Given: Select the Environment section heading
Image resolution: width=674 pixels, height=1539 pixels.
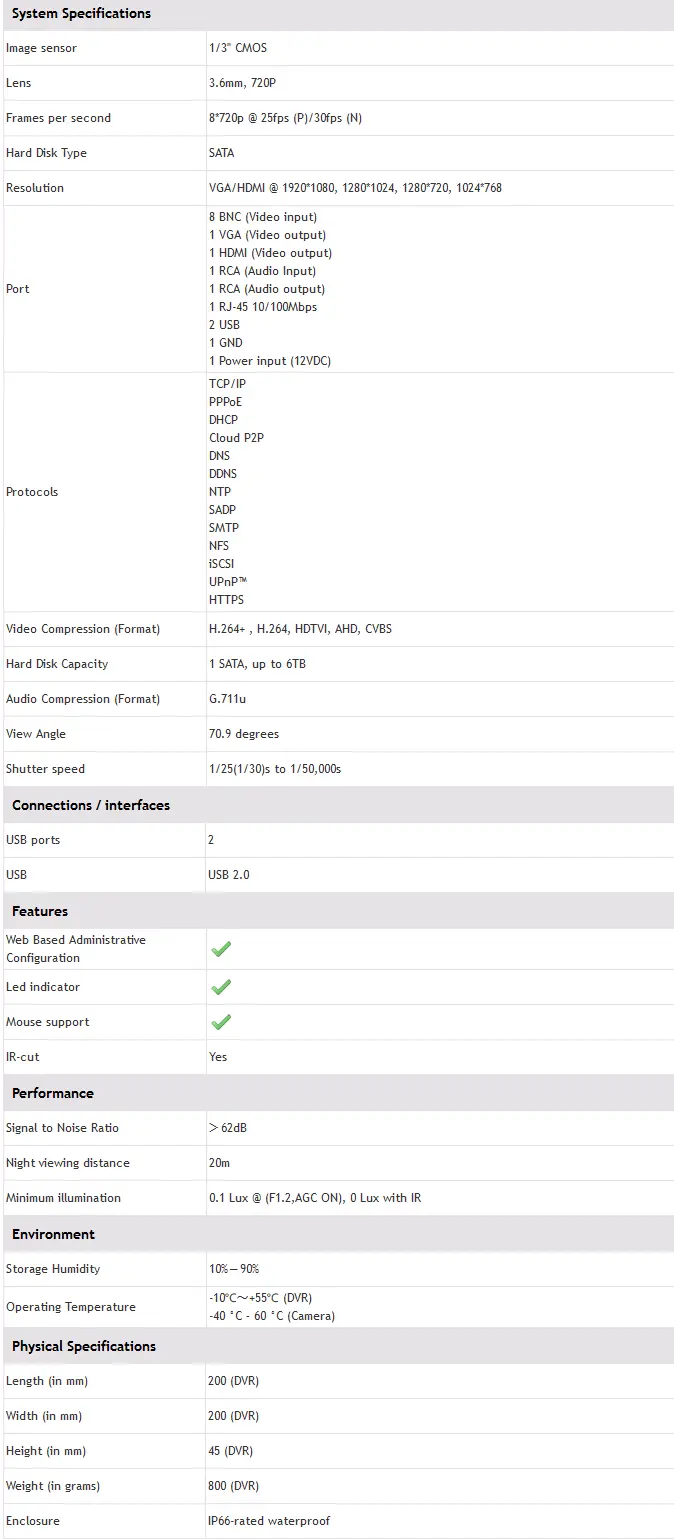Looking at the screenshot, I should (53, 1234).
